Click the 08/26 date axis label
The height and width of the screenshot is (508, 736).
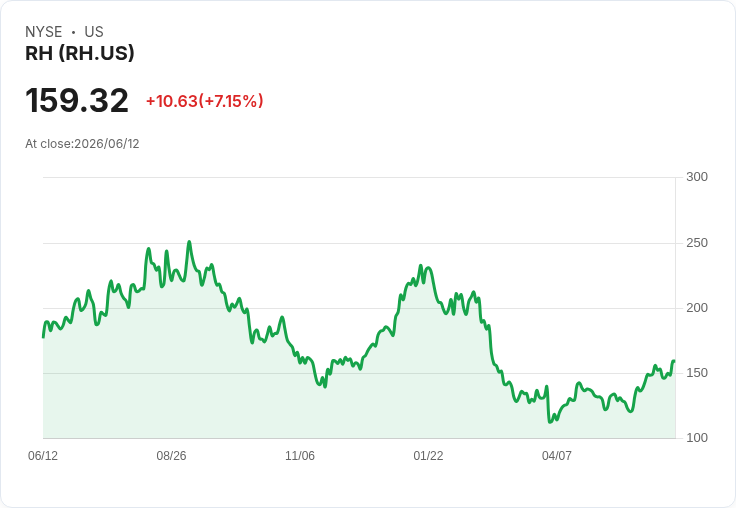[171, 455]
